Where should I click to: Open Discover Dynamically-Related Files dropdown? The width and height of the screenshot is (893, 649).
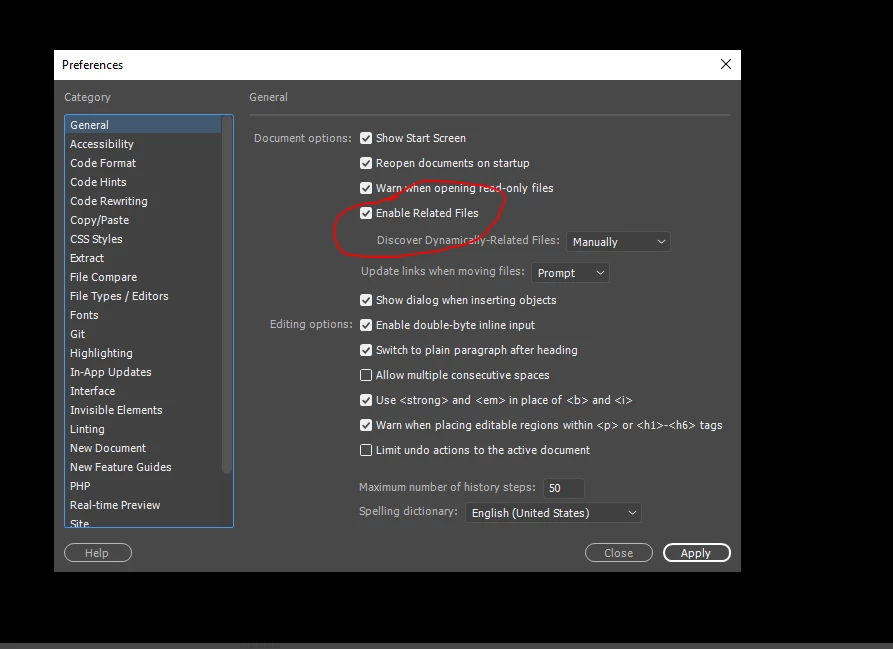point(618,242)
